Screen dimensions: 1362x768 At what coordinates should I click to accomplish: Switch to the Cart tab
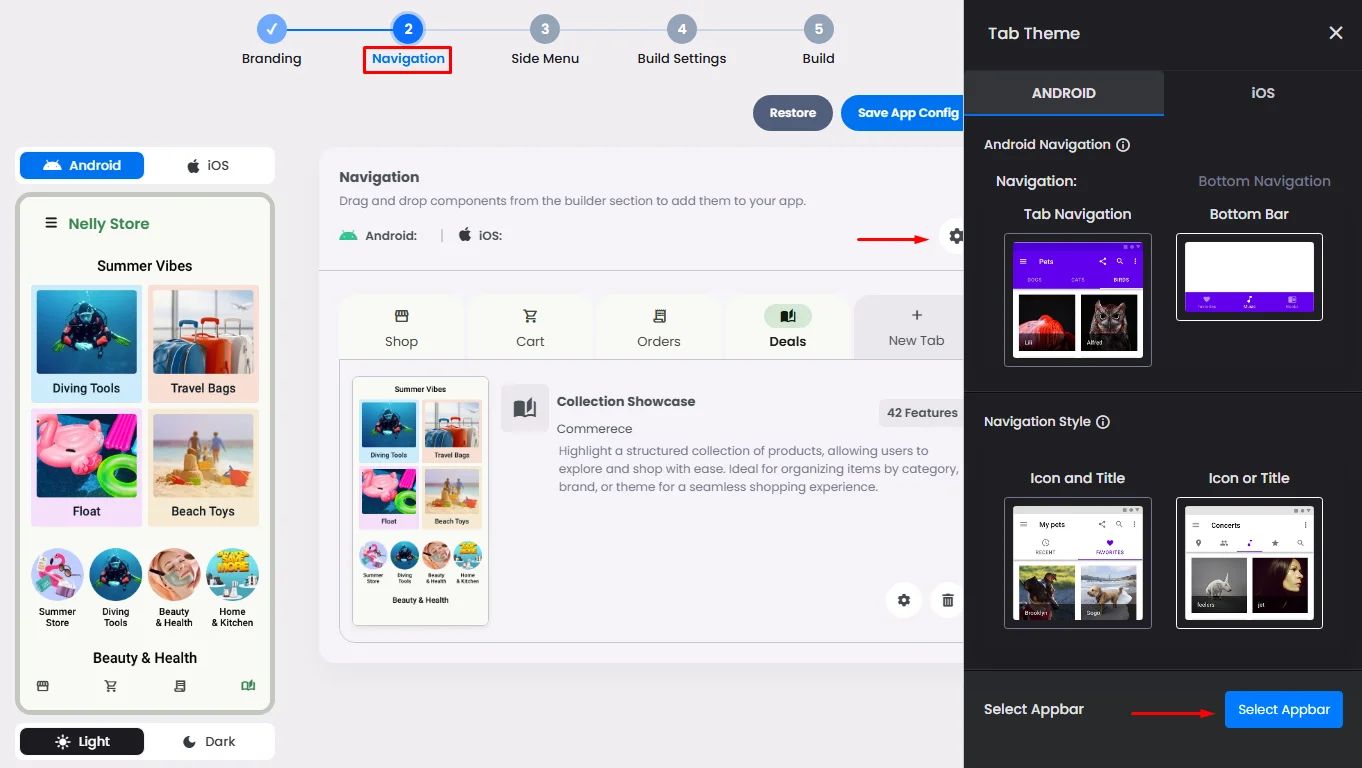coord(530,327)
